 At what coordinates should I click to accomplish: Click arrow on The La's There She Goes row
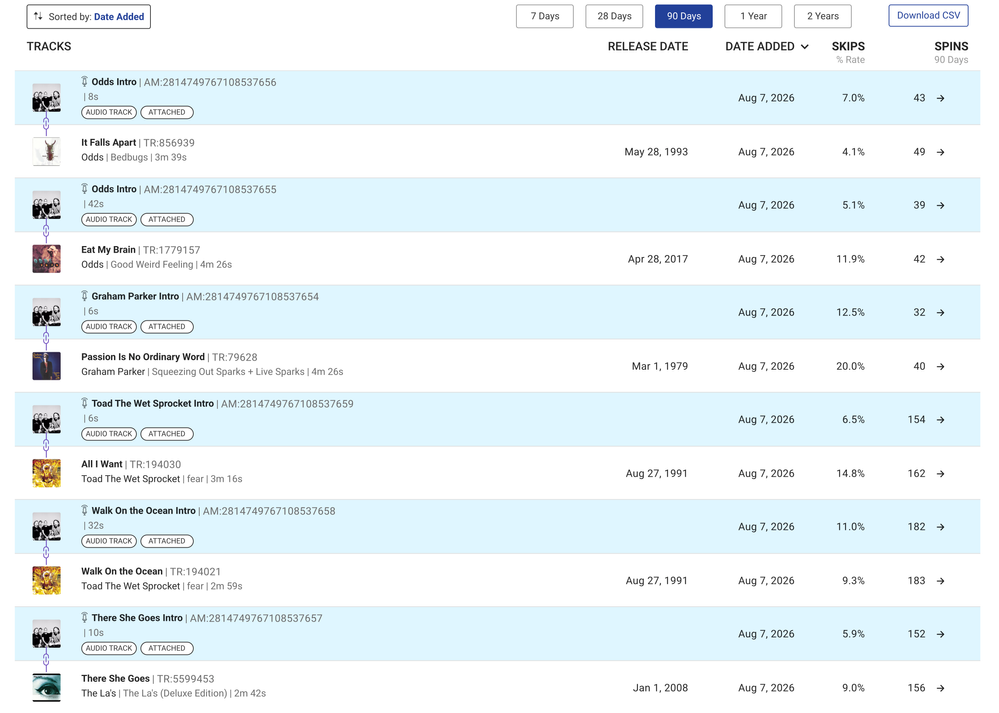pos(940,688)
